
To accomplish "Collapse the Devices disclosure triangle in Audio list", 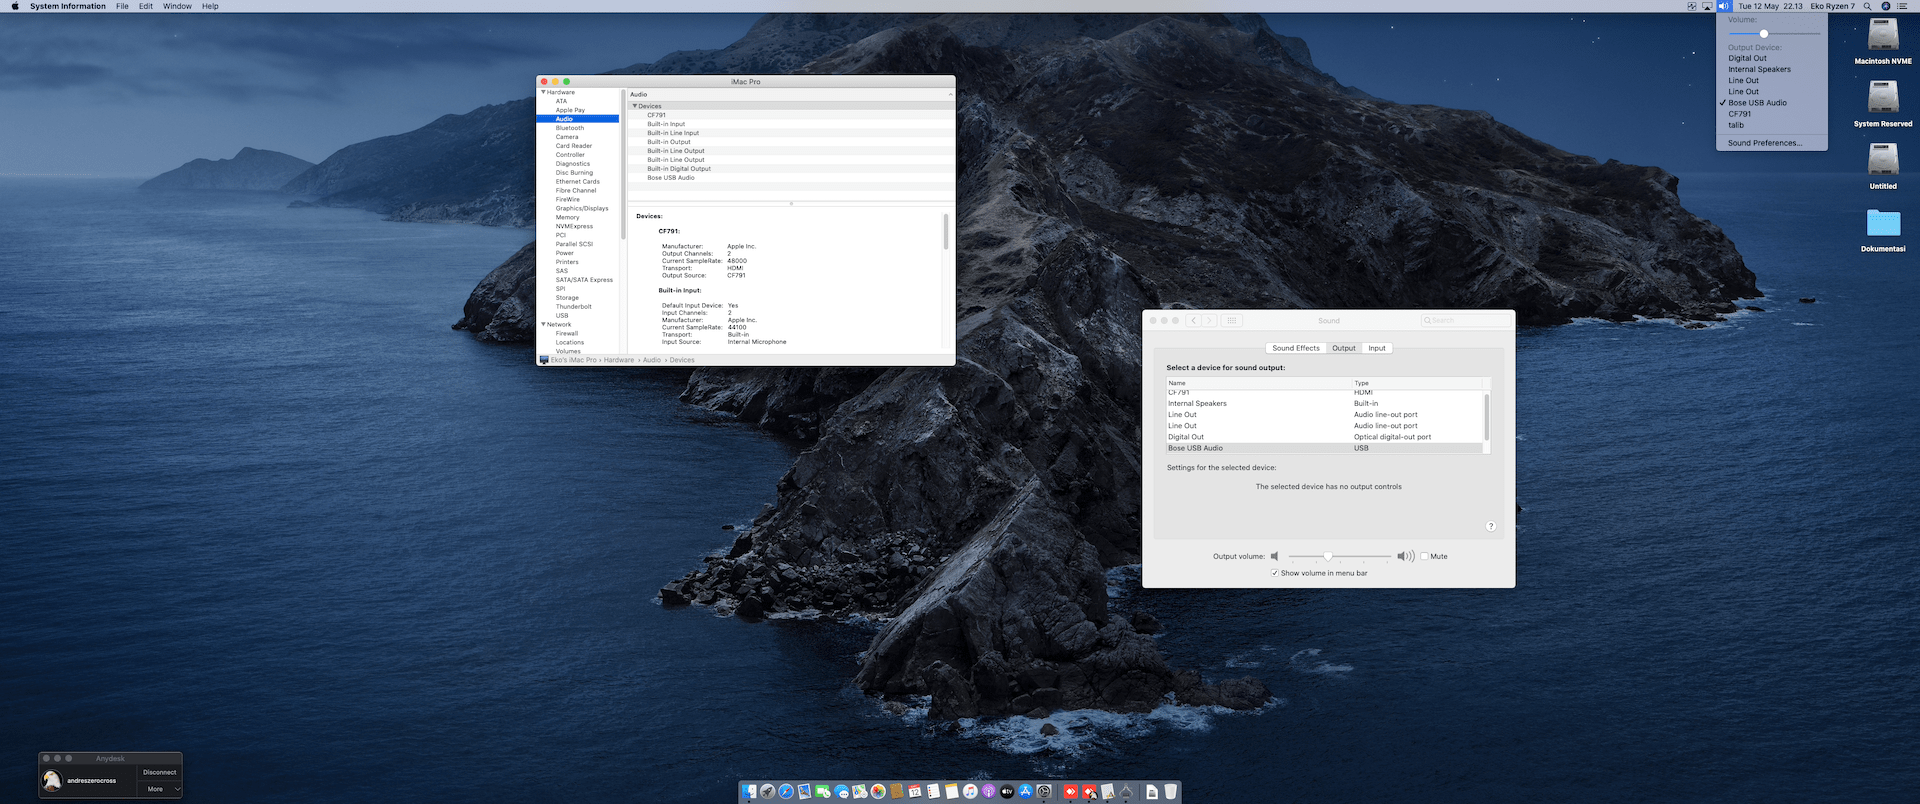I will coord(634,106).
